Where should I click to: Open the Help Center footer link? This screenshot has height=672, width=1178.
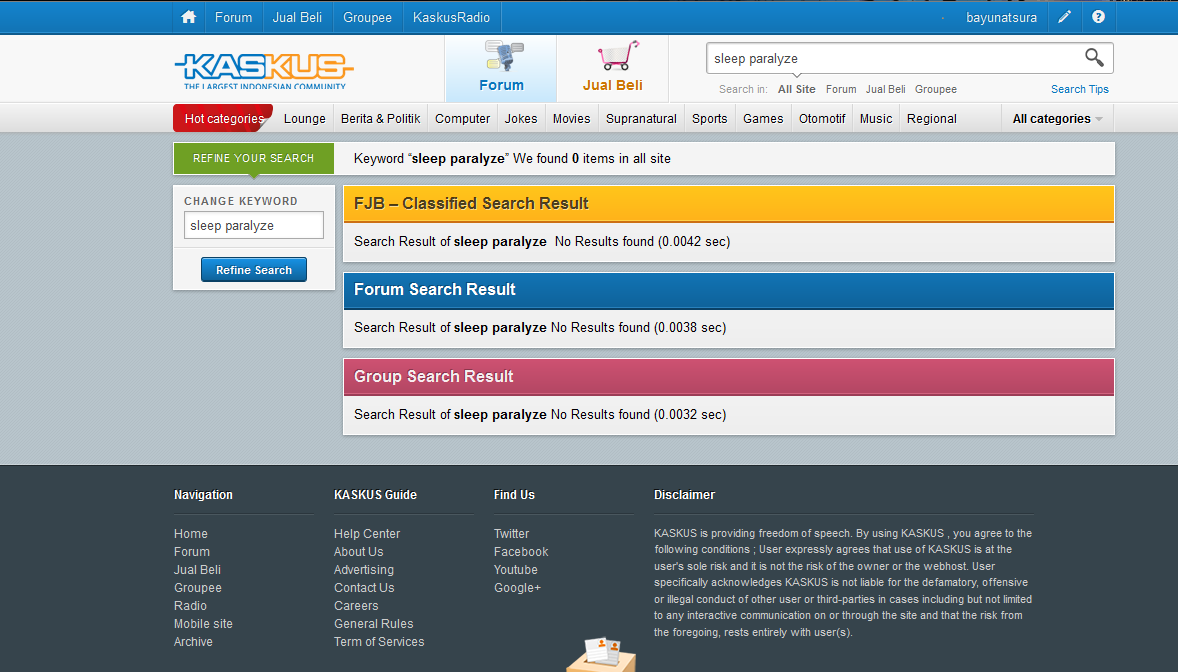(367, 534)
